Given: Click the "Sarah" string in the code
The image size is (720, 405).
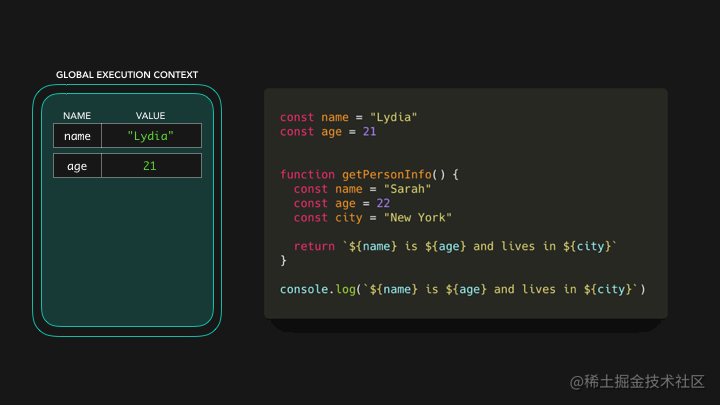Looking at the screenshot, I should [x=407, y=189].
